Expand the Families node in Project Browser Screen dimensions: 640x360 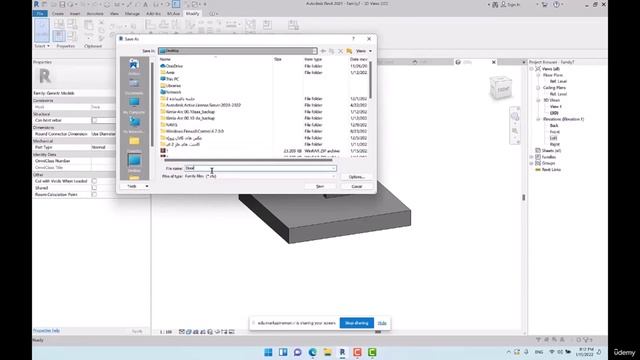pos(532,157)
